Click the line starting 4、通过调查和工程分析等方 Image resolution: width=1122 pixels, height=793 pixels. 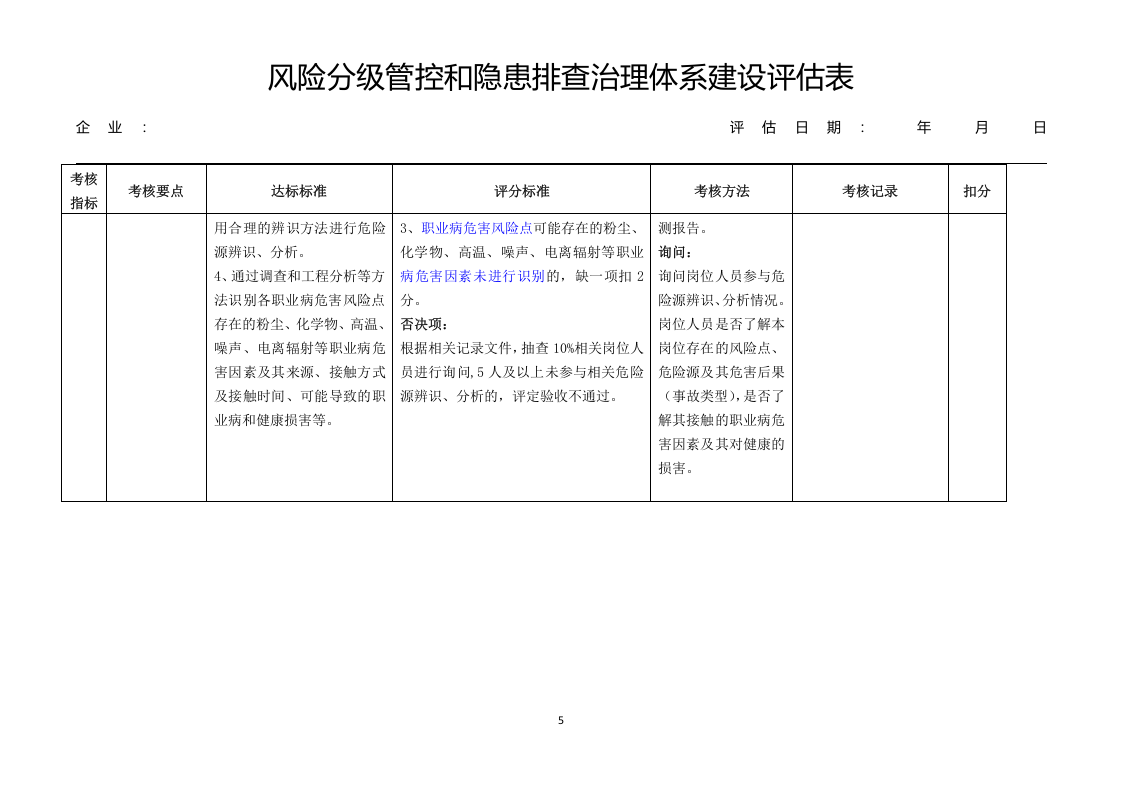[x=299, y=276]
